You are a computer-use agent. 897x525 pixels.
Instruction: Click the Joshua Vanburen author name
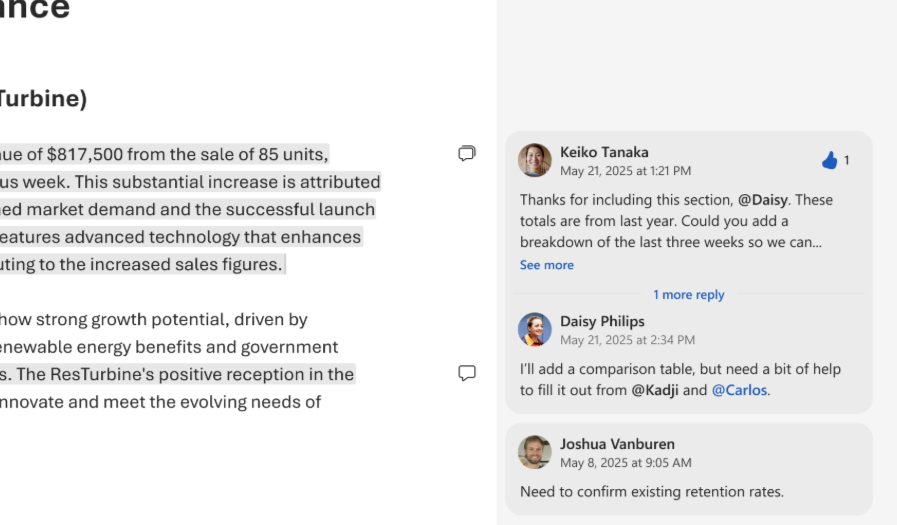click(617, 444)
